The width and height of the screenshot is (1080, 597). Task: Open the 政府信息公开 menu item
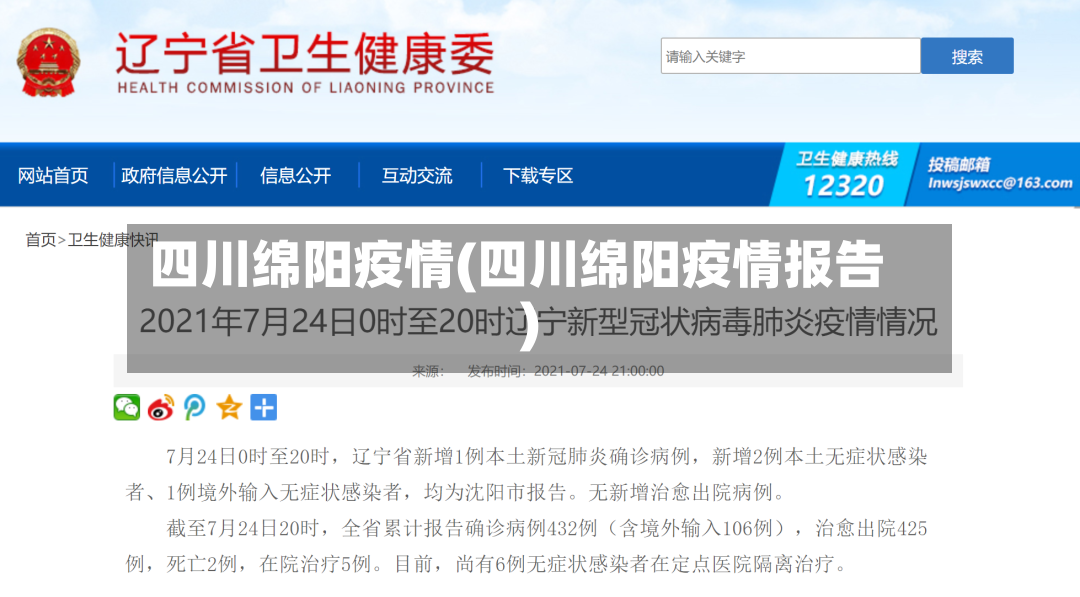(174, 176)
